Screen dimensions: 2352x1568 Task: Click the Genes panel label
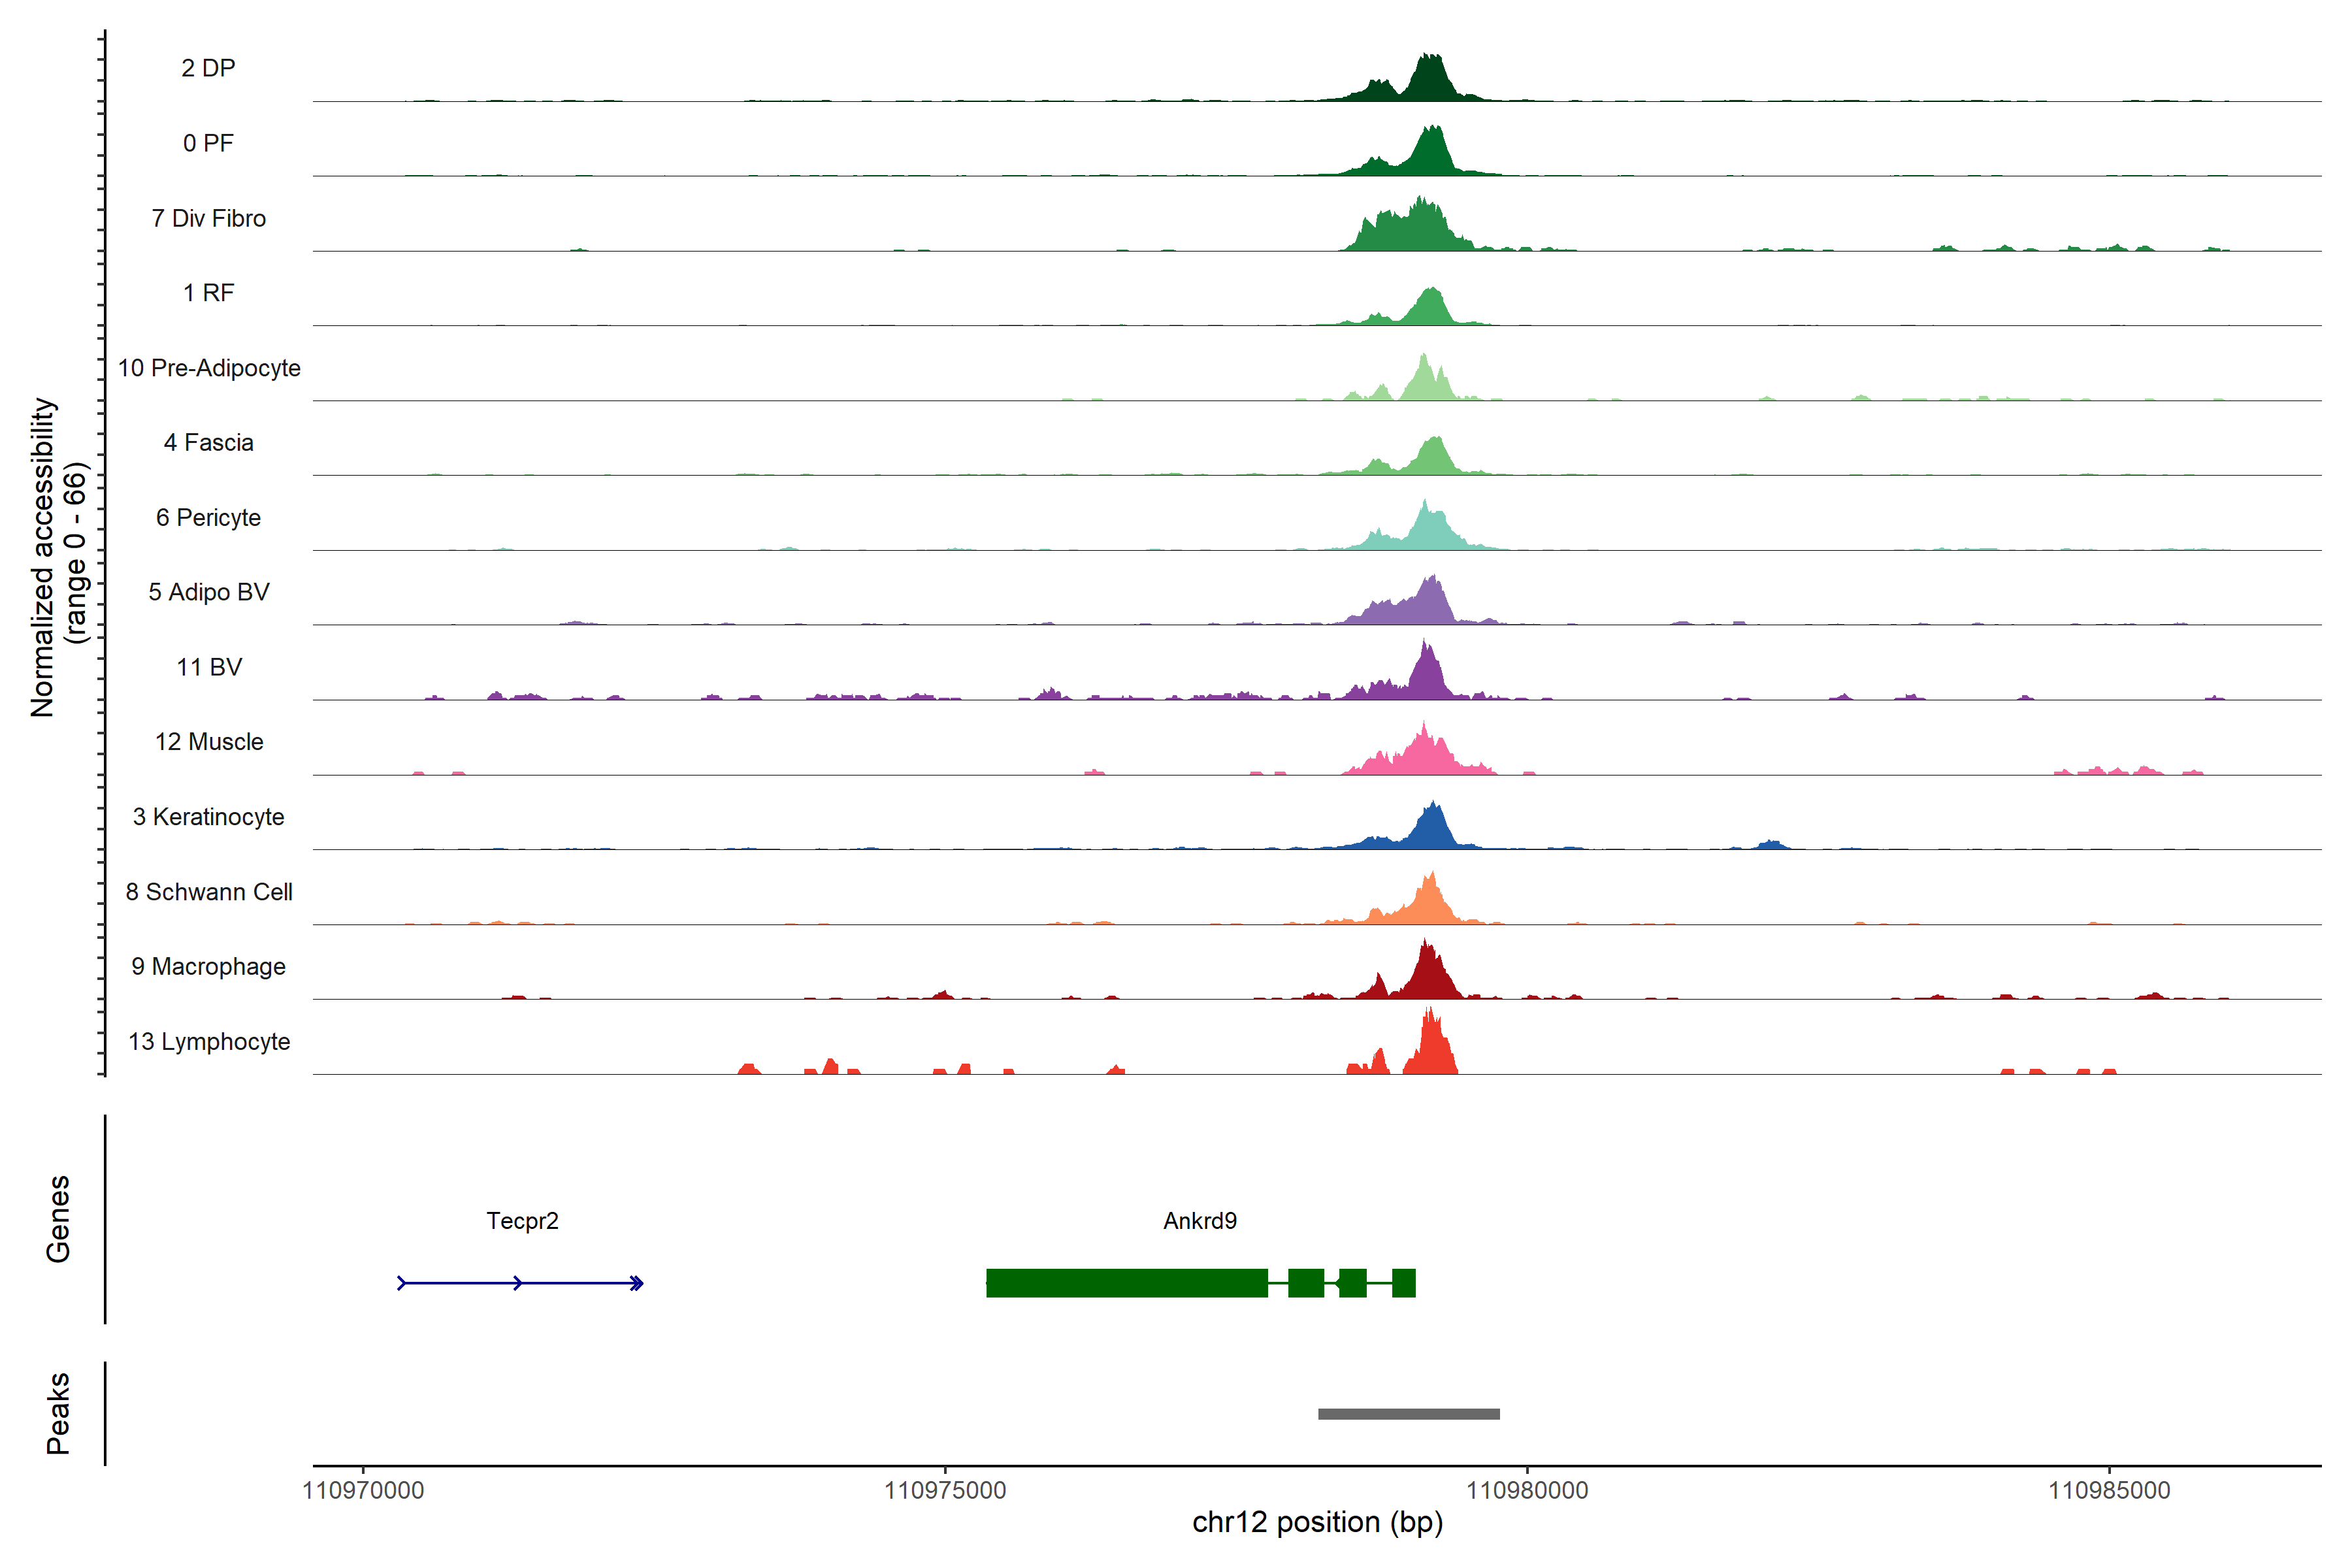click(x=58, y=1219)
